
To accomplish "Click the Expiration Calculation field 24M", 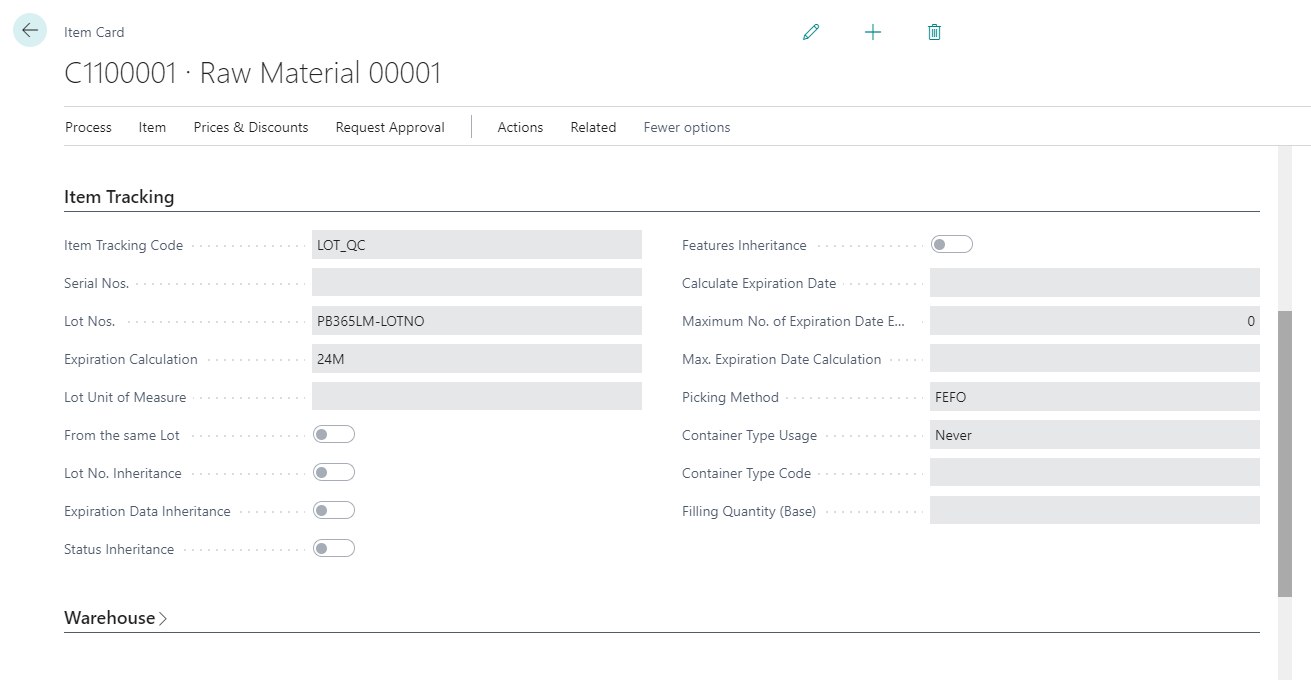I will (x=477, y=359).
